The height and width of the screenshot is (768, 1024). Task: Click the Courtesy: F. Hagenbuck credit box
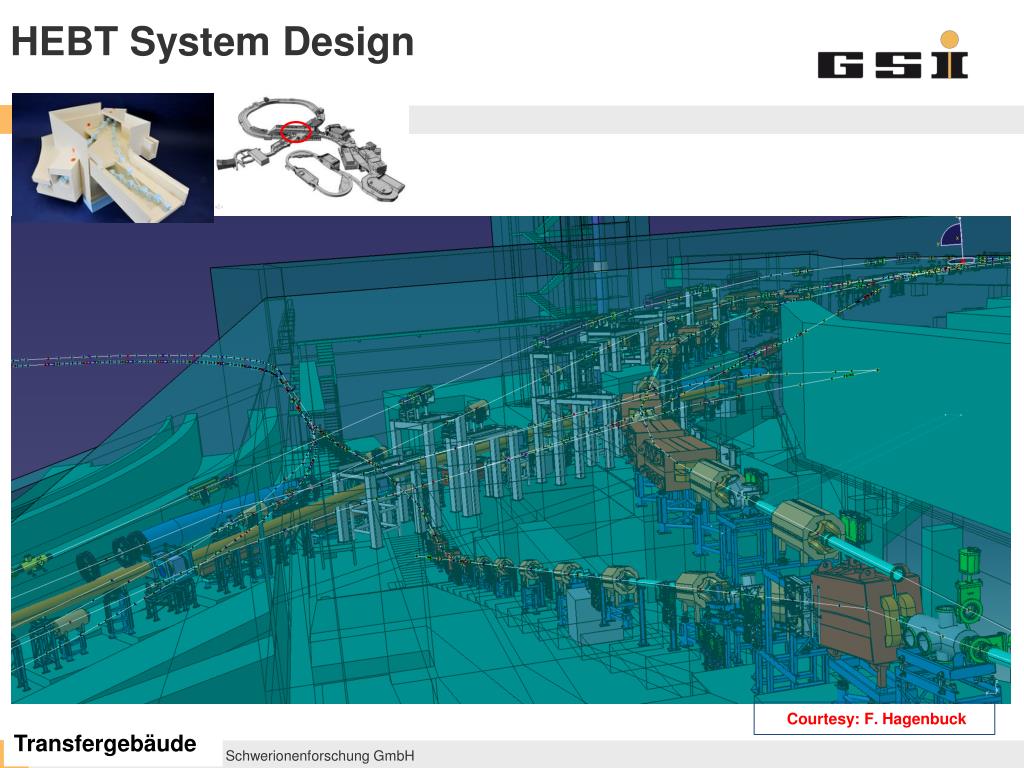point(874,718)
